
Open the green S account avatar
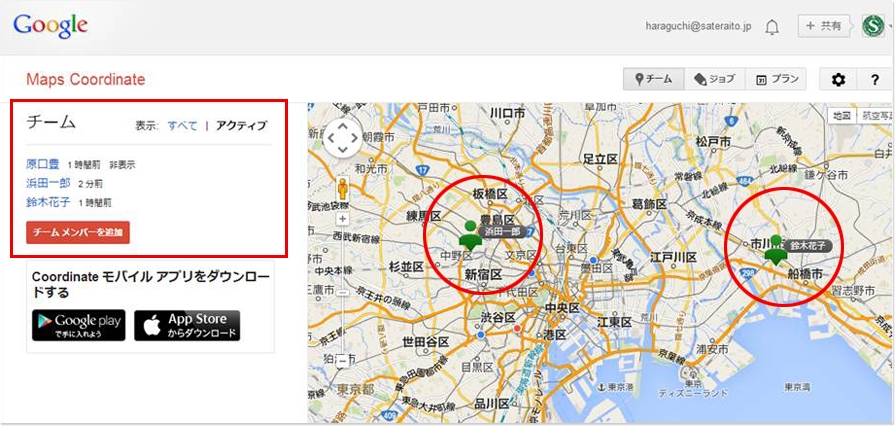pos(872,26)
